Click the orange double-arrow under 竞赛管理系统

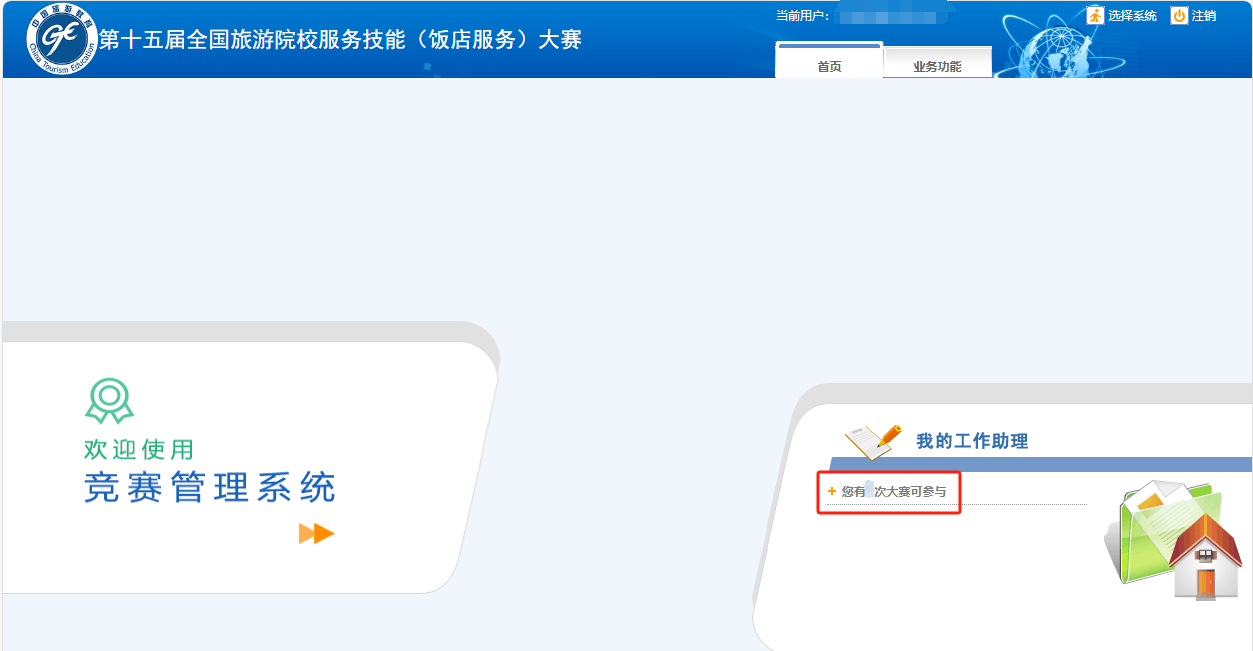coord(319,533)
